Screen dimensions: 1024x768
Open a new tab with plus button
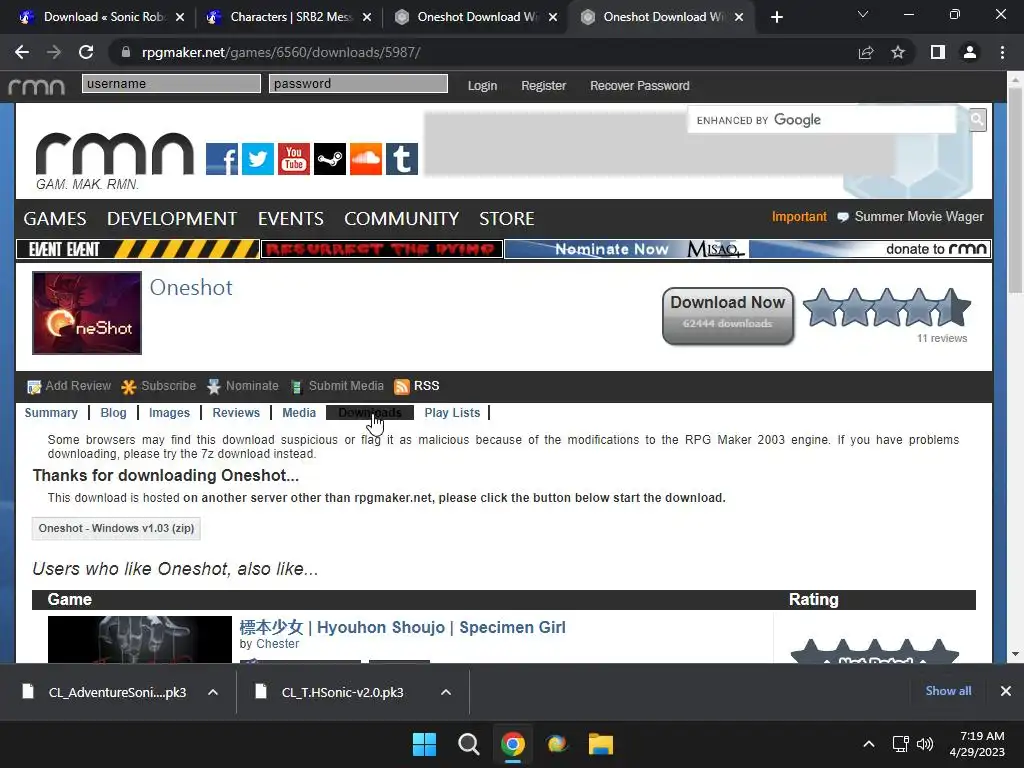(776, 17)
